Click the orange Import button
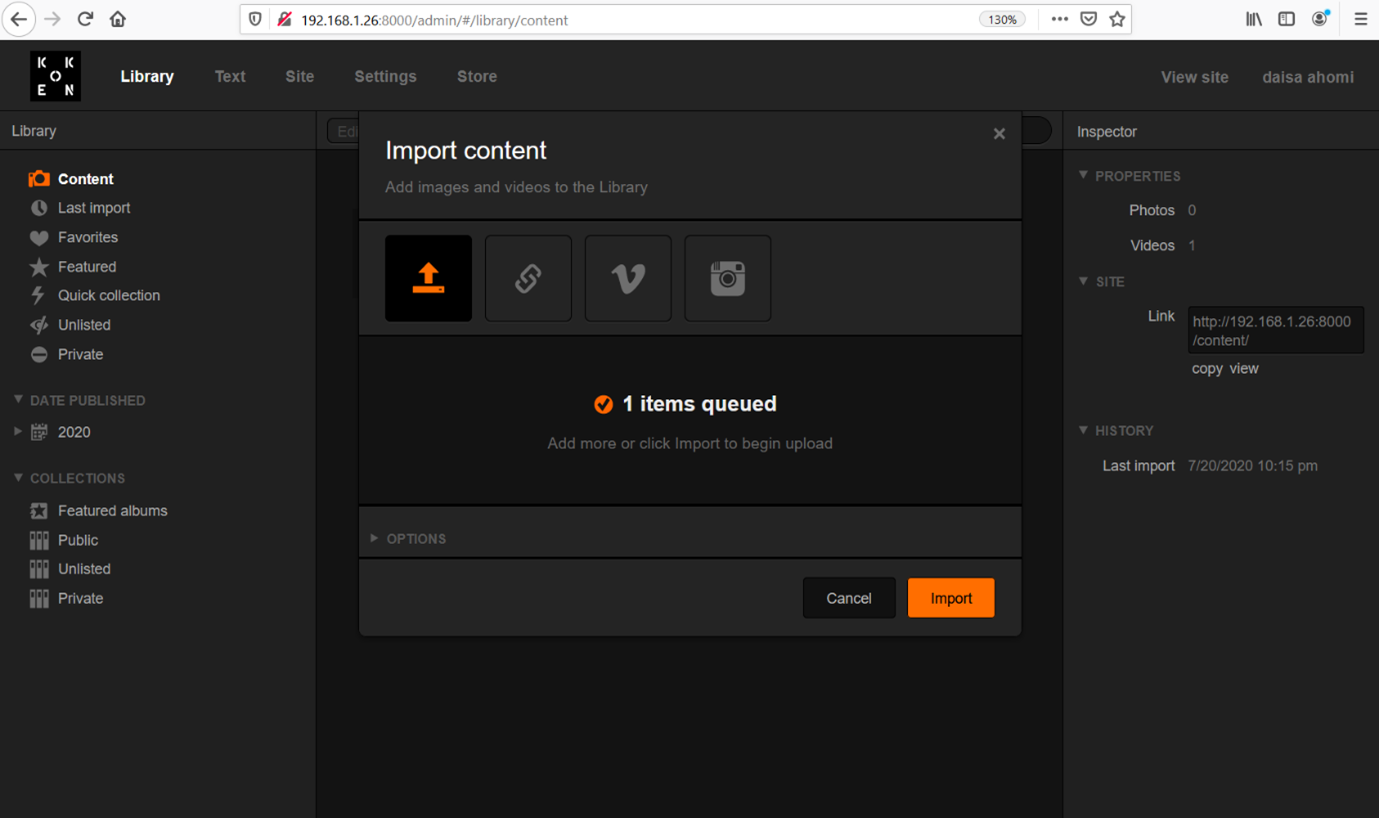The height and width of the screenshot is (818, 1379). click(950, 598)
